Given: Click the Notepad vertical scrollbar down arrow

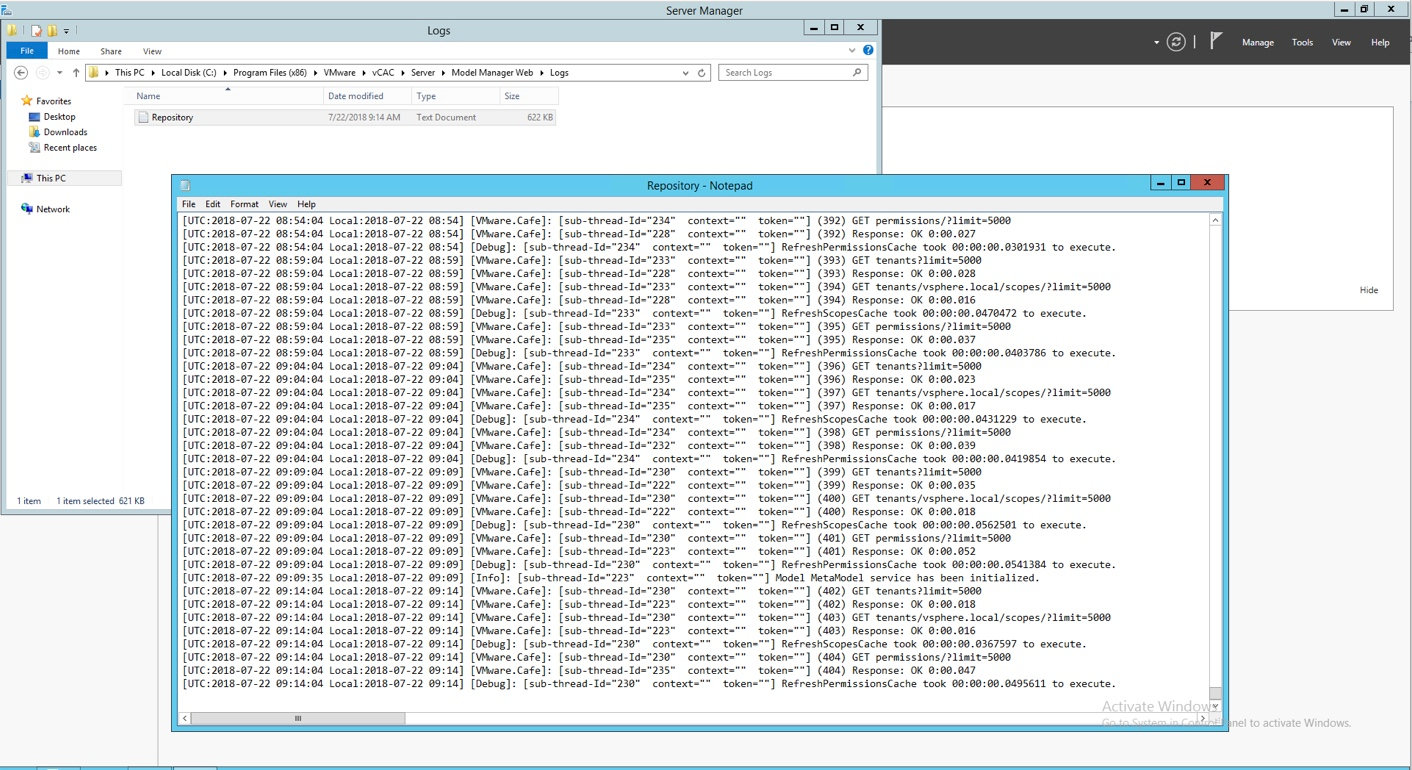Looking at the screenshot, I should click(1215, 705).
